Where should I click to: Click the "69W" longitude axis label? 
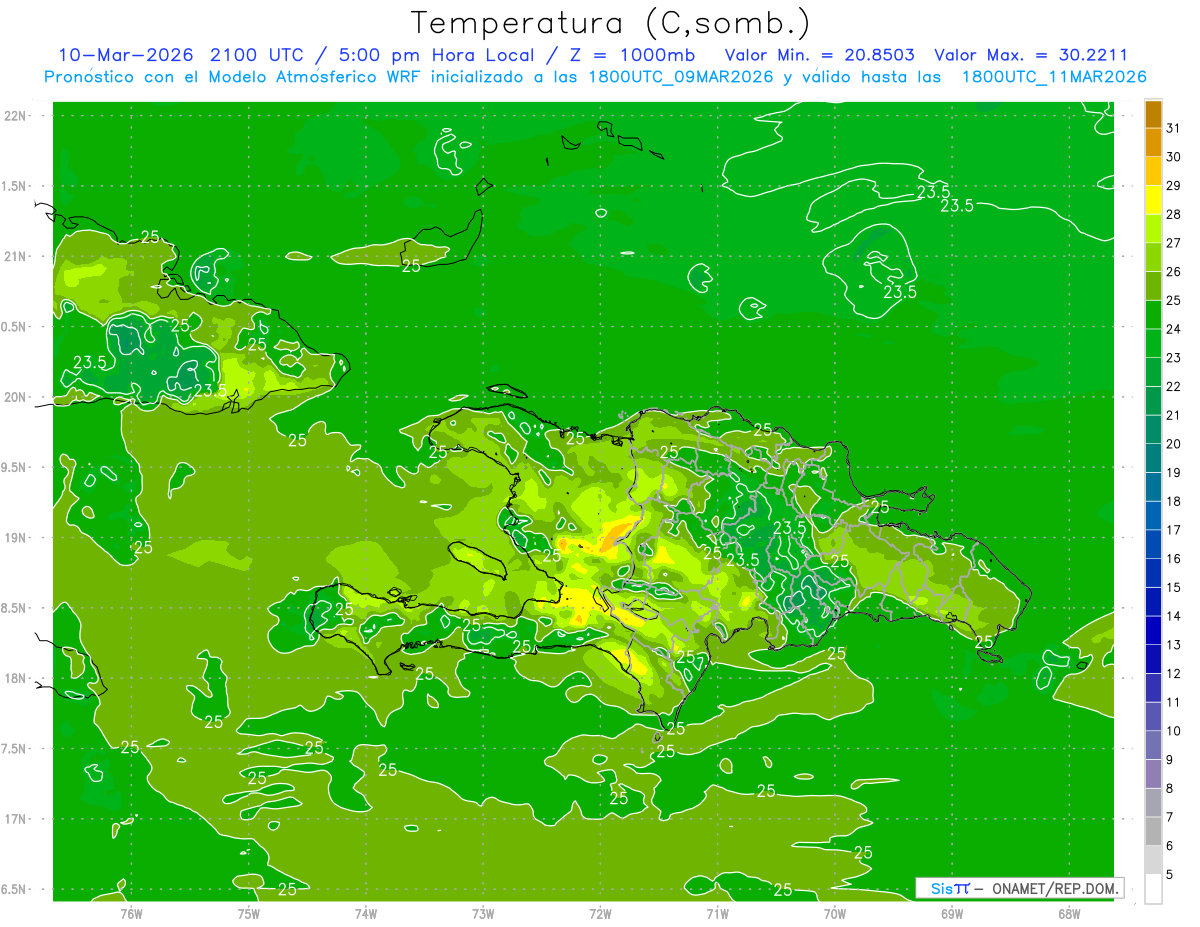(x=952, y=914)
